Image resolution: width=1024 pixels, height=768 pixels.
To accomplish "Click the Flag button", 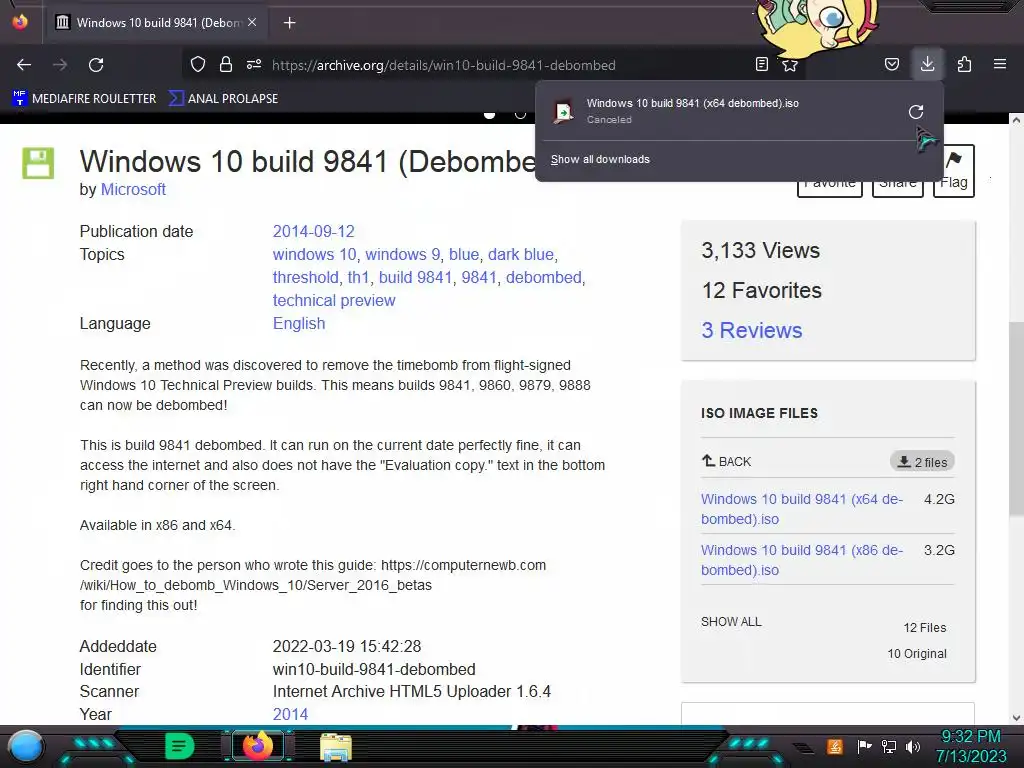I will (x=953, y=170).
